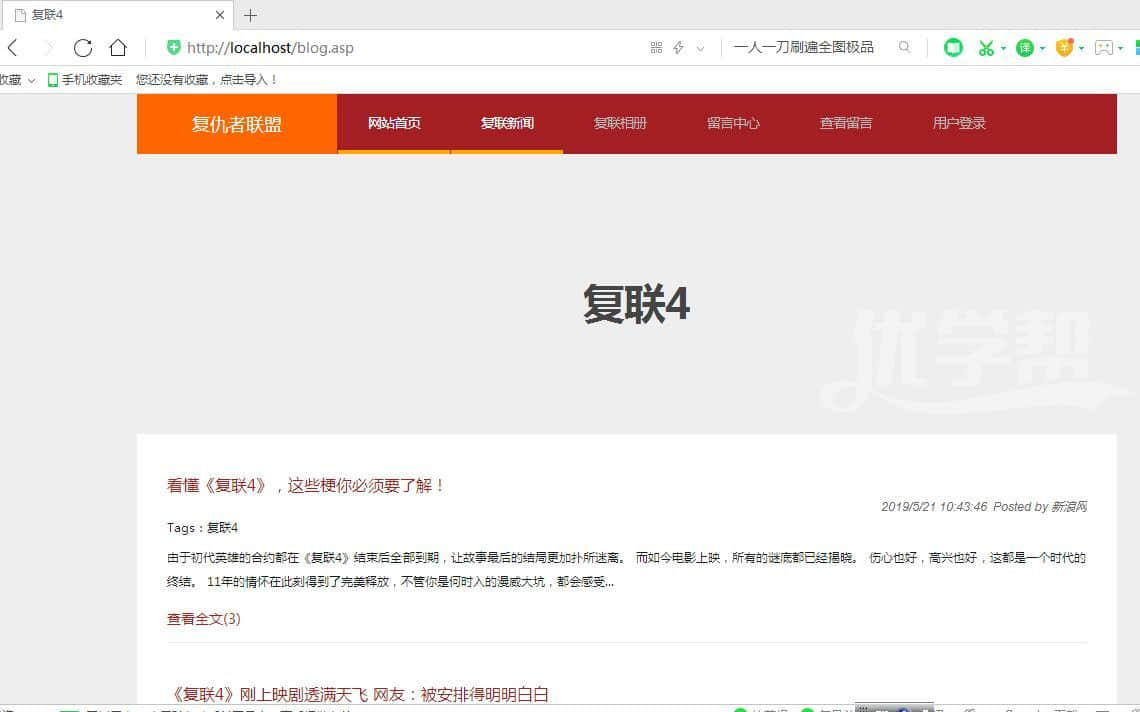
Task: Click the green security shield in address bar
Action: [x=174, y=48]
